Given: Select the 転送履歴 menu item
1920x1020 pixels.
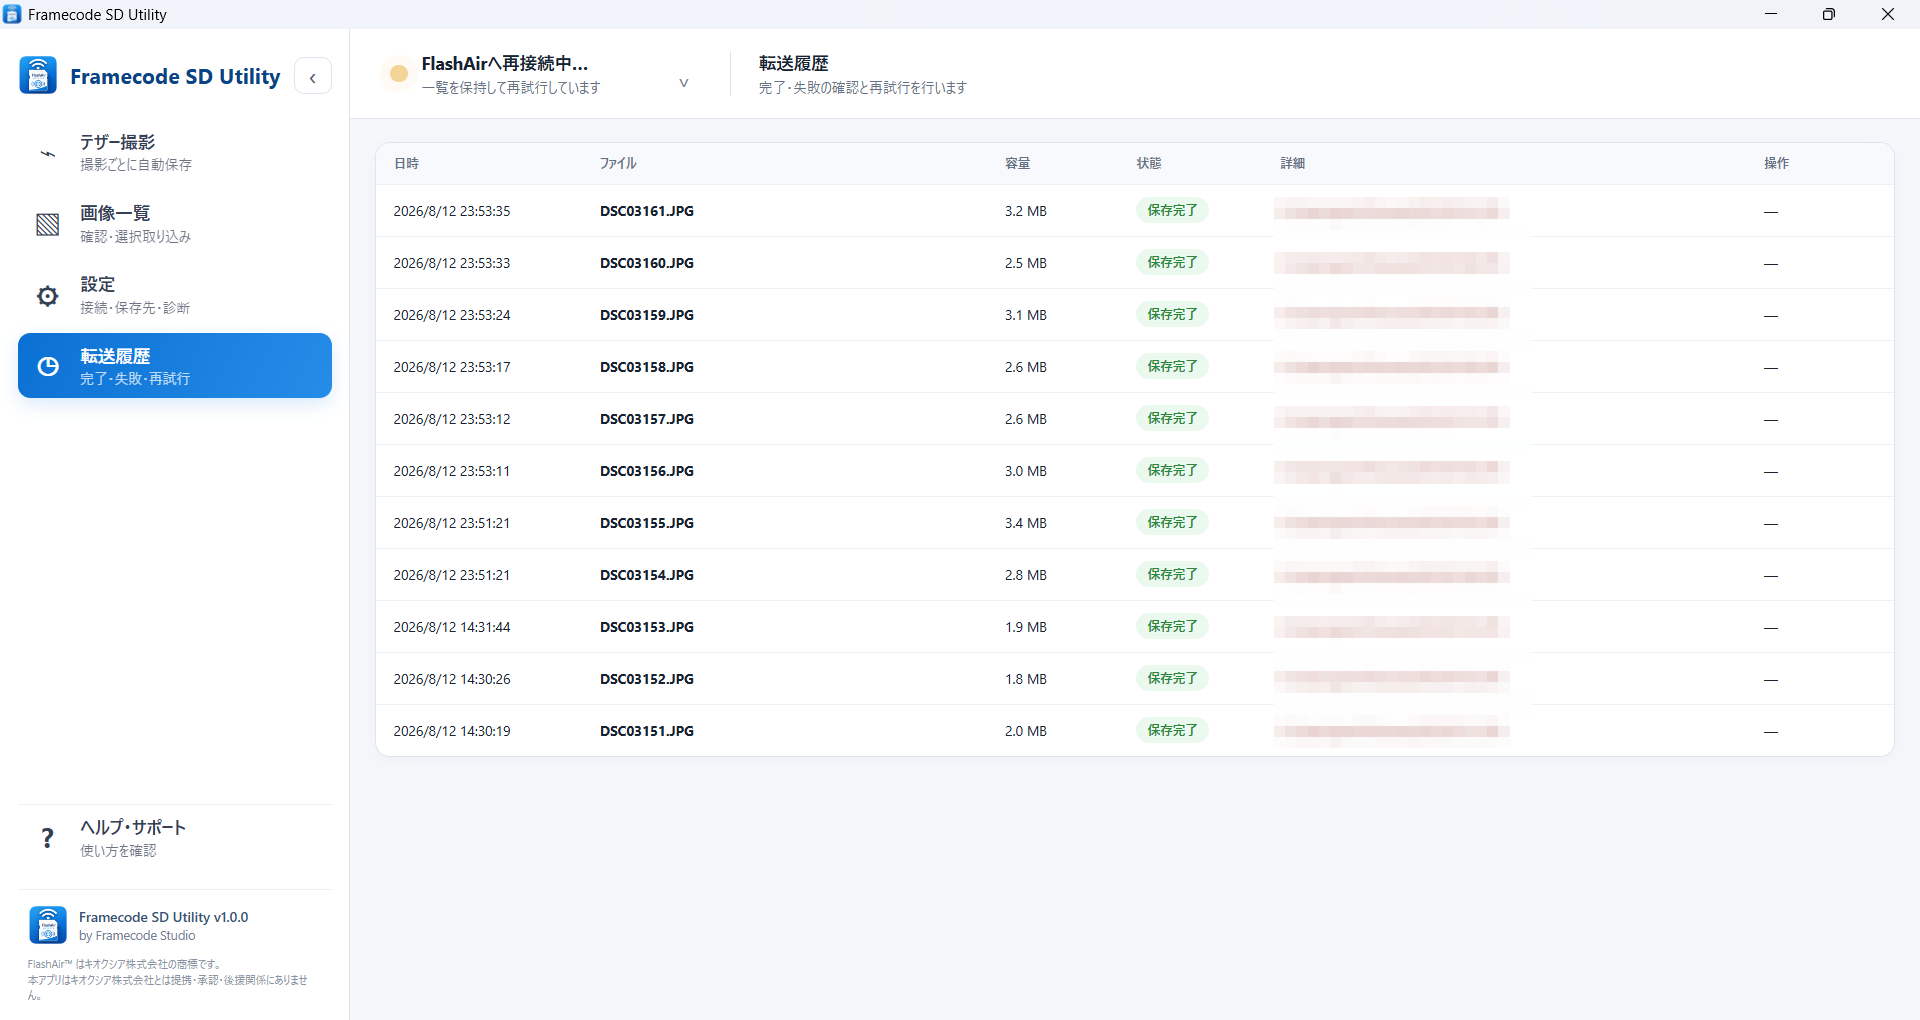Looking at the screenshot, I should point(175,366).
